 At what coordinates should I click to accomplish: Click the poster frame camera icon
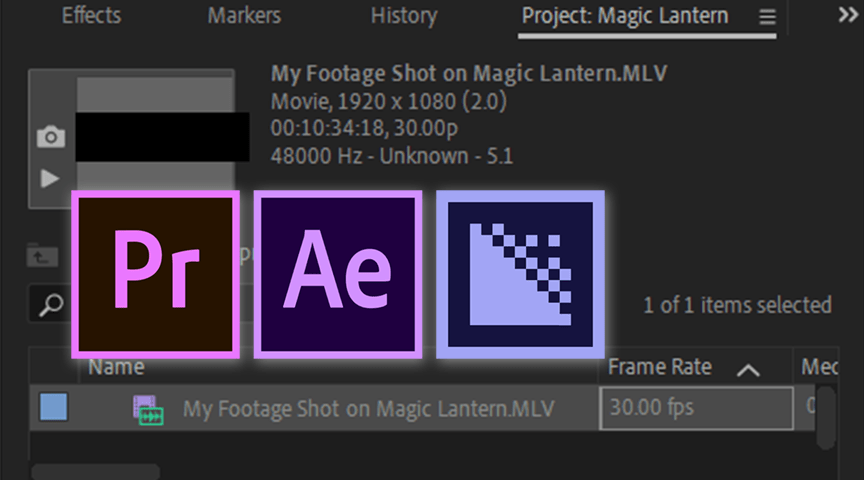click(x=50, y=138)
